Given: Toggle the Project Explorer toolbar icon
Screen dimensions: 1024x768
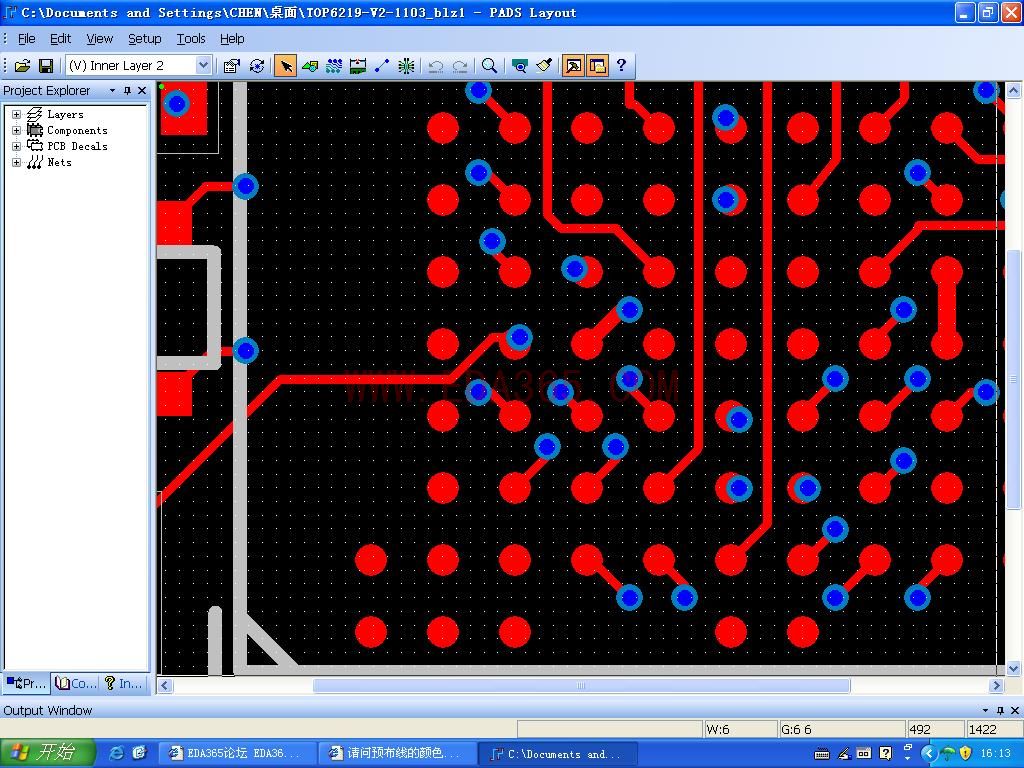Looking at the screenshot, I should [598, 66].
